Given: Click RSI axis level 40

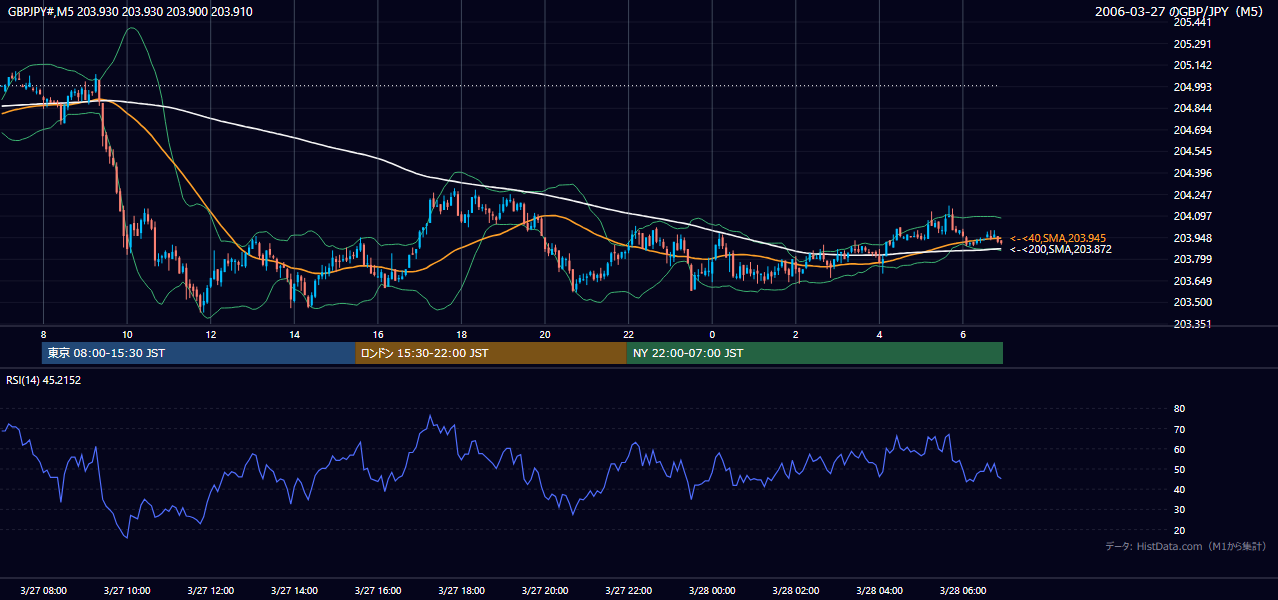Looking at the screenshot, I should pyautogui.click(x=1179, y=489).
